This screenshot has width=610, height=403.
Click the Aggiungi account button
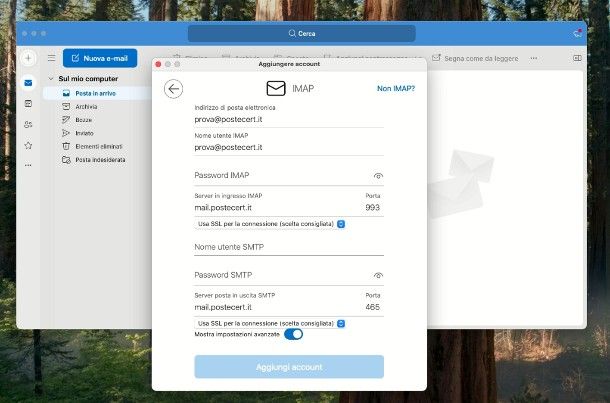tap(289, 367)
